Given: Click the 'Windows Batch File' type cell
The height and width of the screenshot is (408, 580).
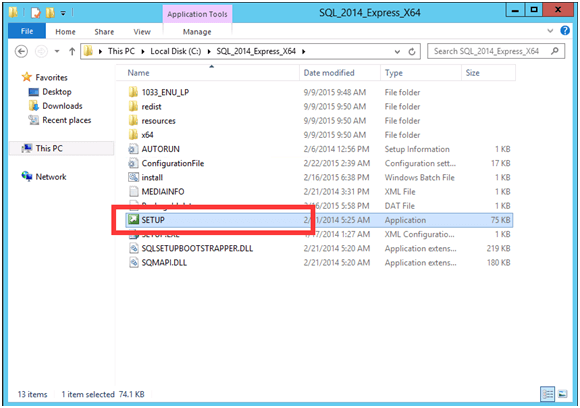Looking at the screenshot, I should click(x=419, y=178).
